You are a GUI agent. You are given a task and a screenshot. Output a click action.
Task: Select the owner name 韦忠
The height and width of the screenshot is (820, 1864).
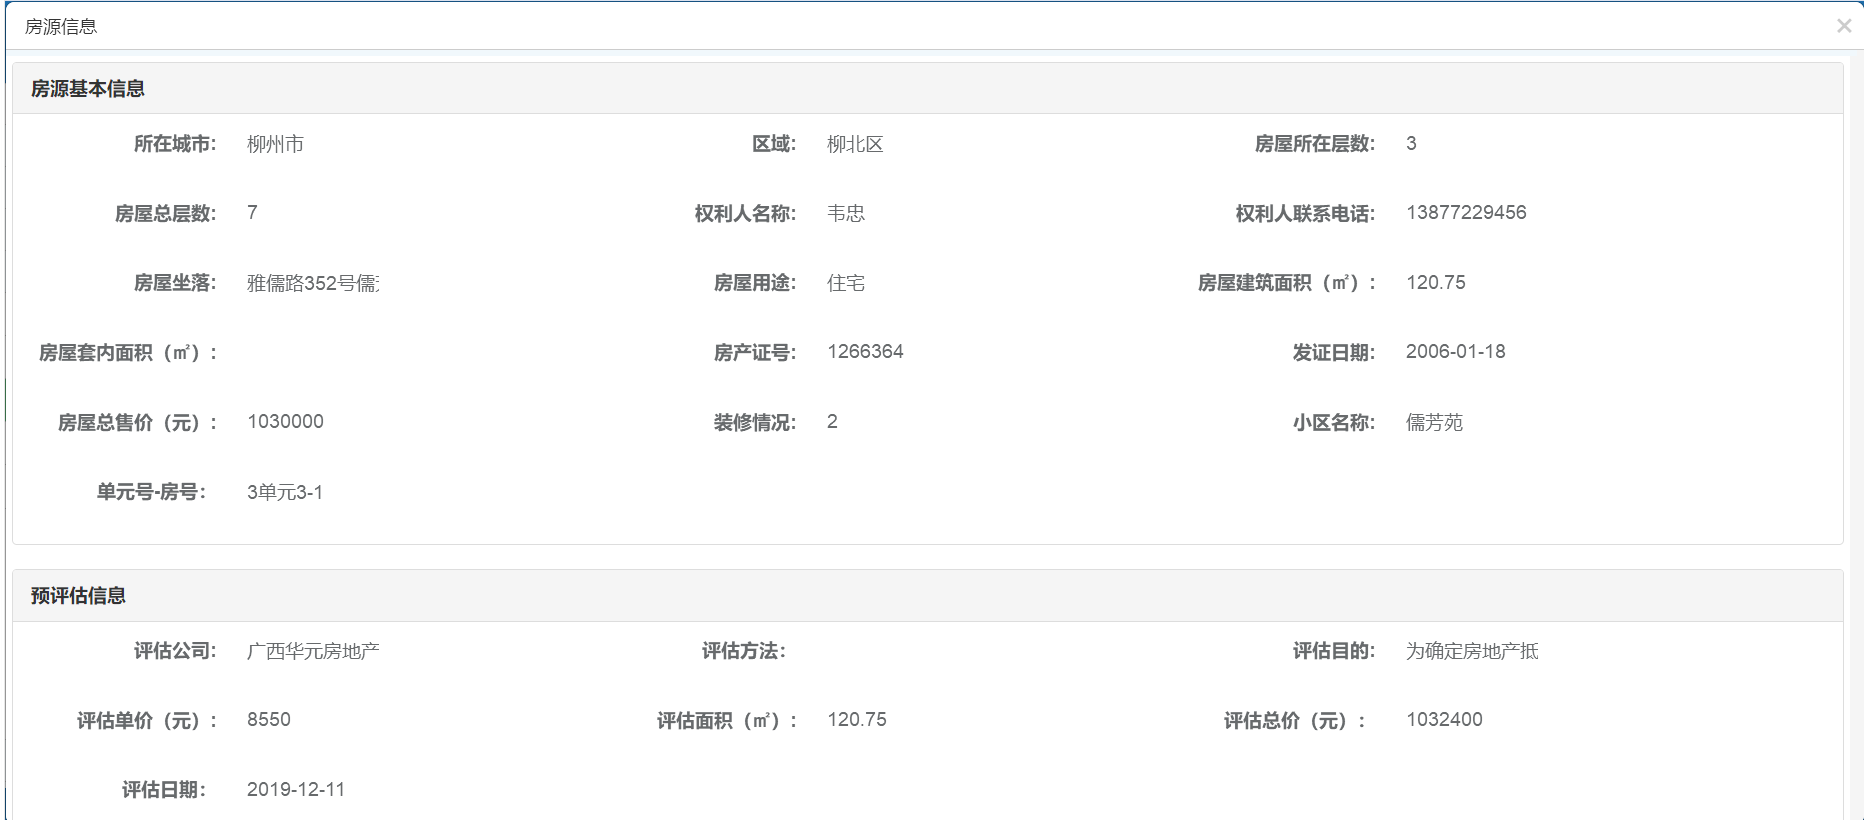[x=846, y=213]
